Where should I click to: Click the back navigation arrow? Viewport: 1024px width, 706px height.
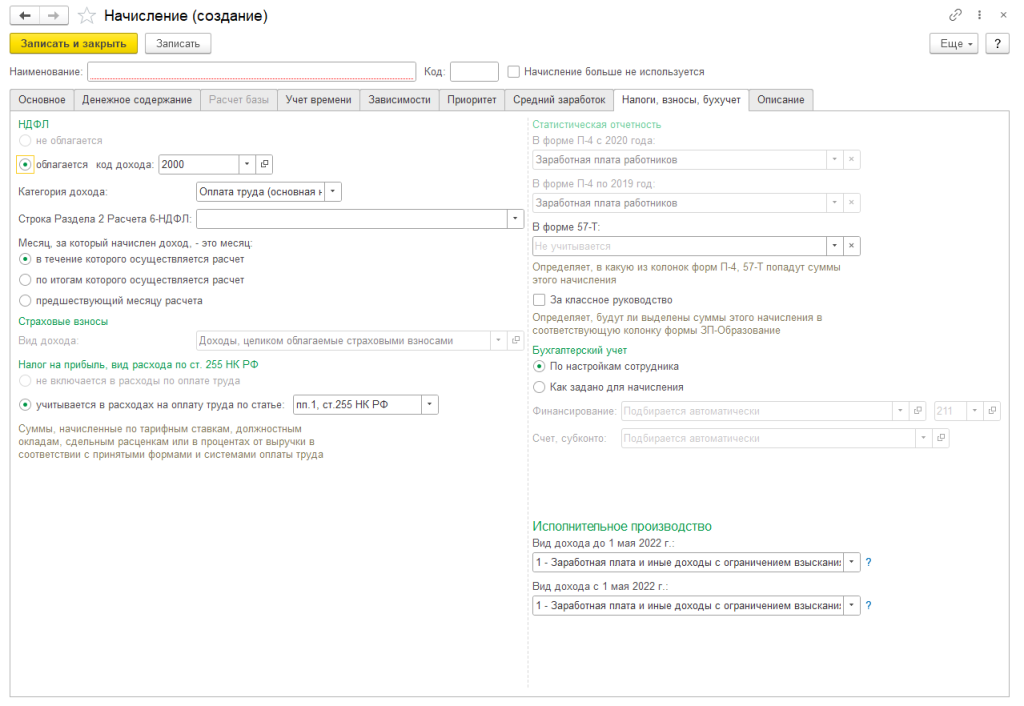coord(25,16)
